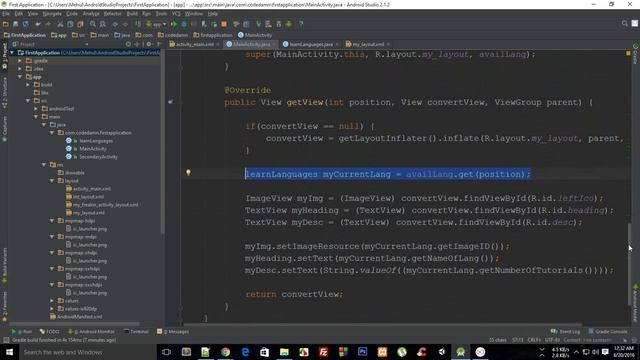640x360 pixels.
Task: Click the yellow intention lightbulb icon
Action: click(188, 173)
